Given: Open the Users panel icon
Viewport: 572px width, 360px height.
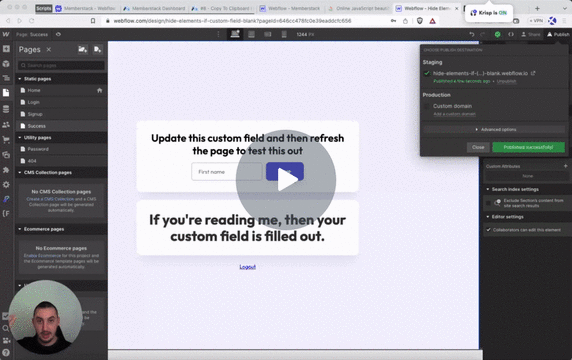Looking at the screenshot, I should click(6, 124).
